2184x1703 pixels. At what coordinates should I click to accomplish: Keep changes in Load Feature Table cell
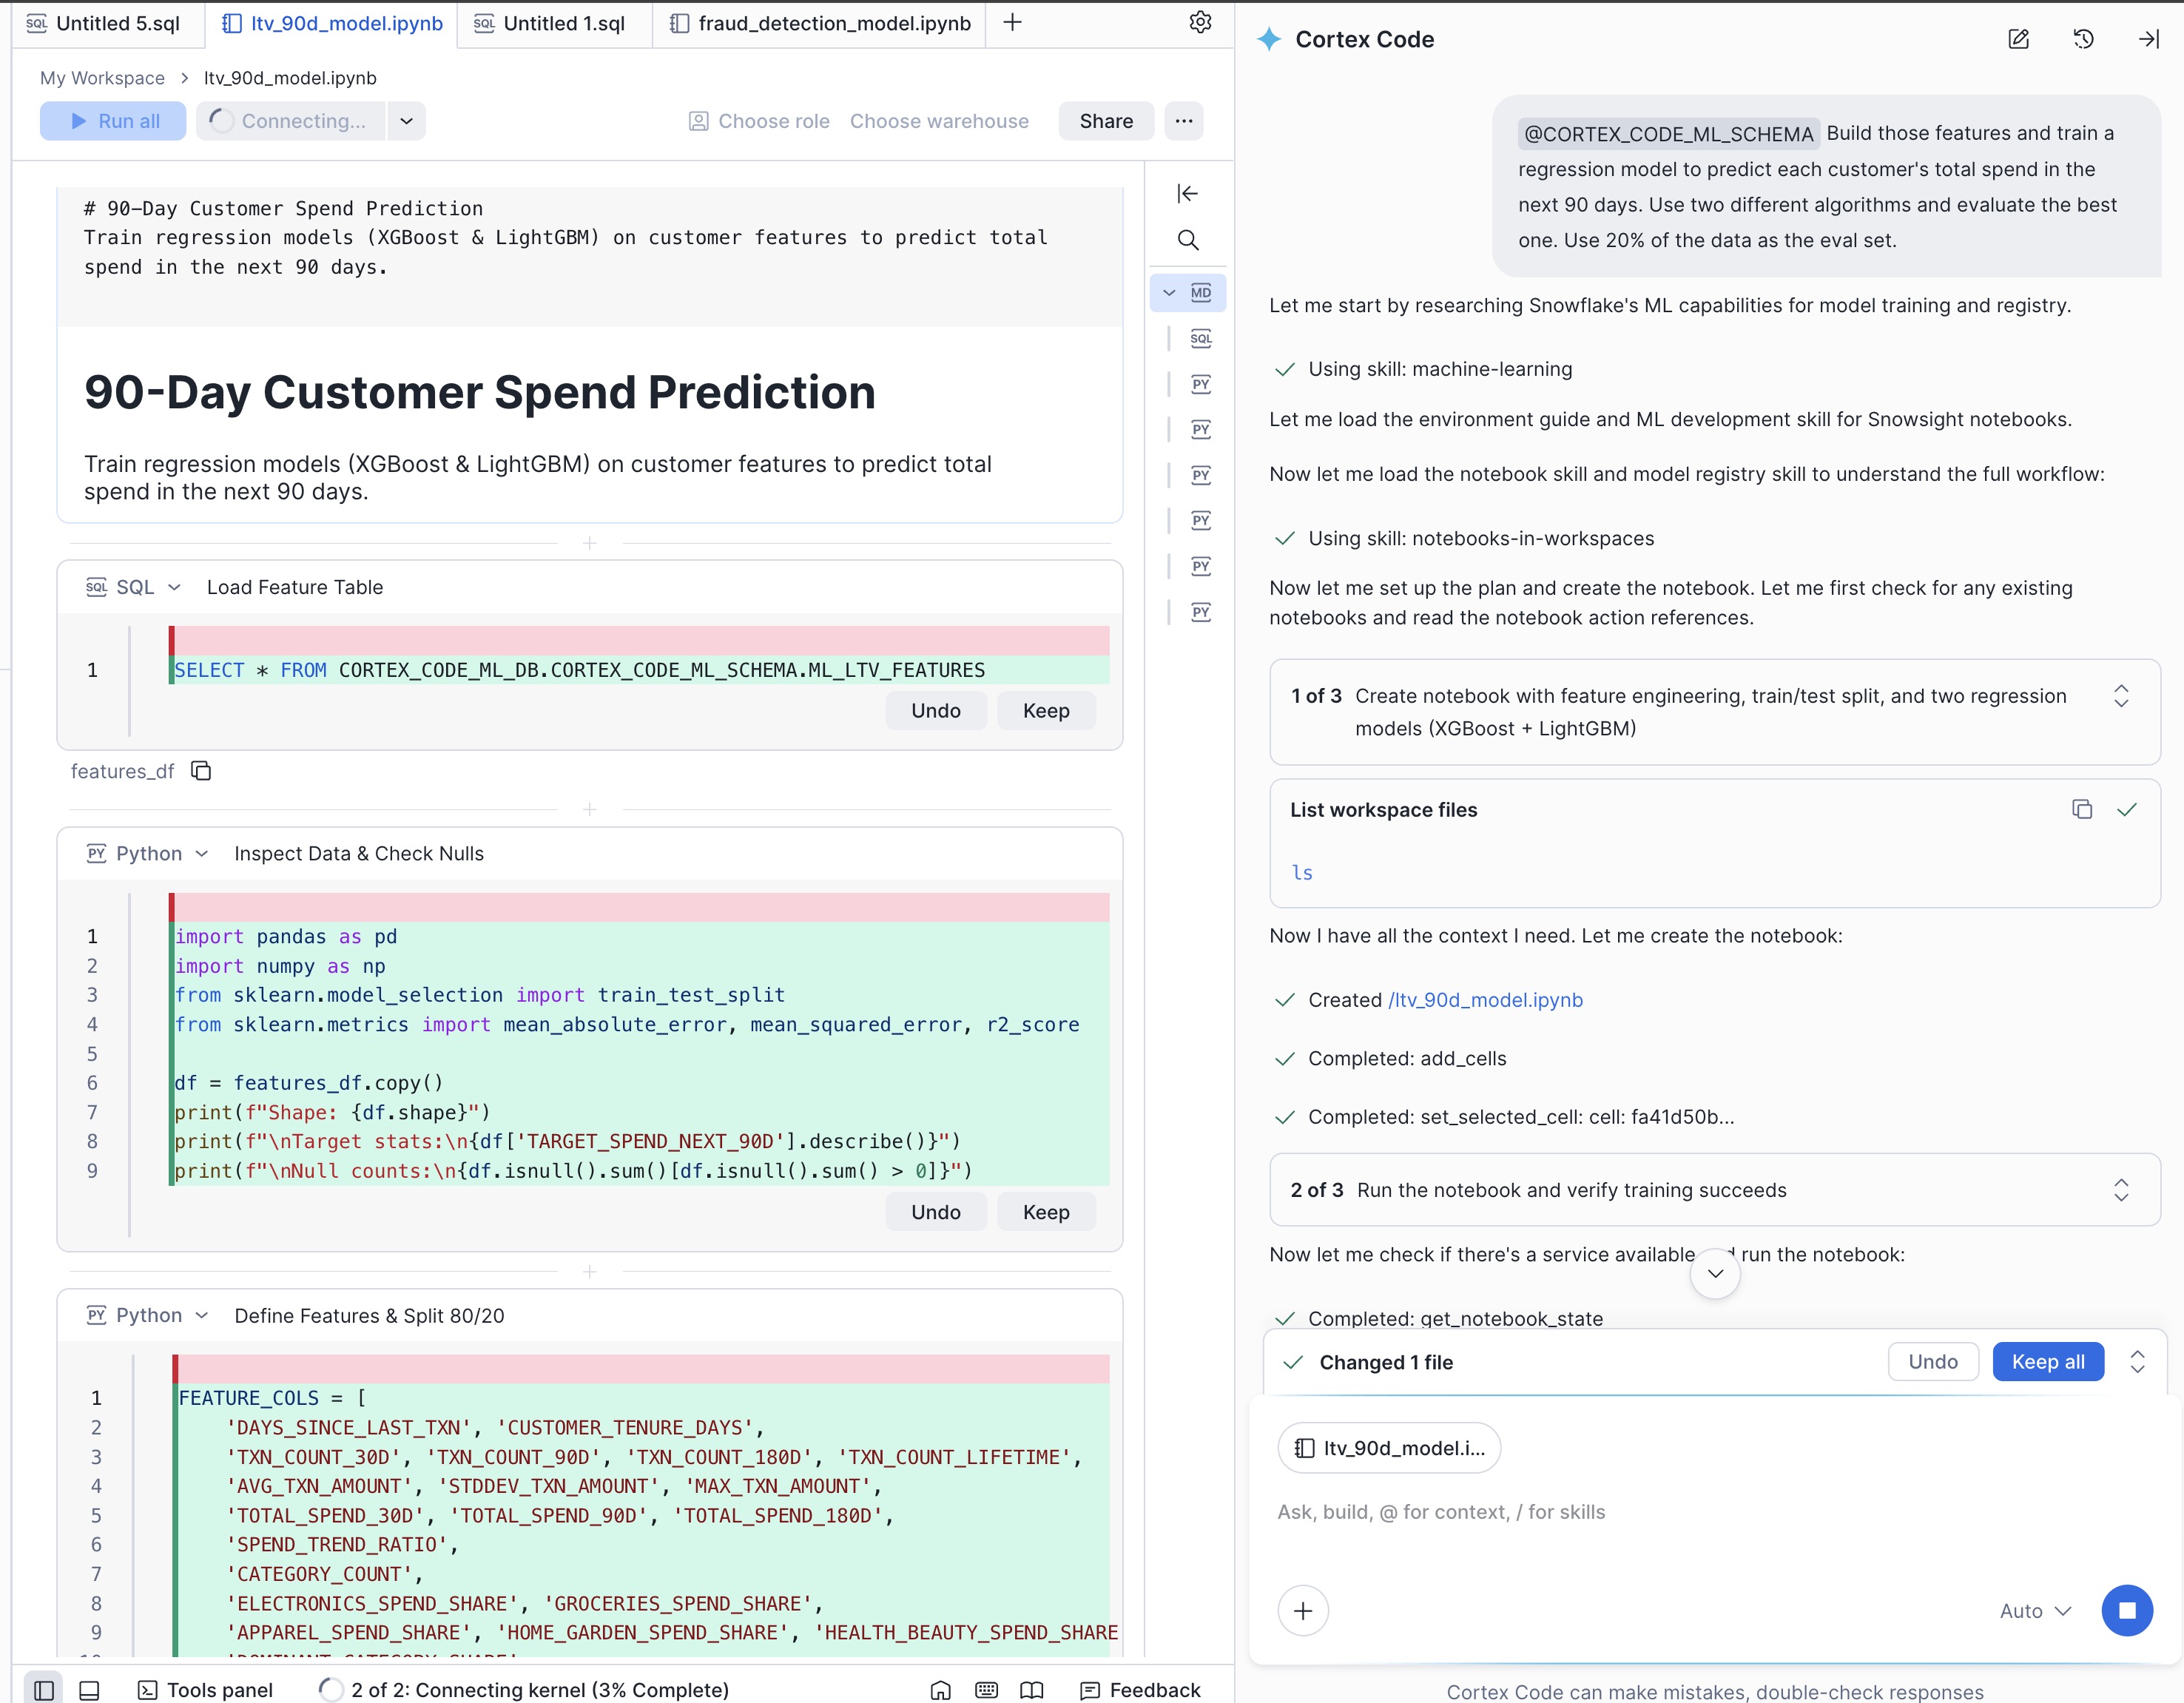click(x=1046, y=710)
